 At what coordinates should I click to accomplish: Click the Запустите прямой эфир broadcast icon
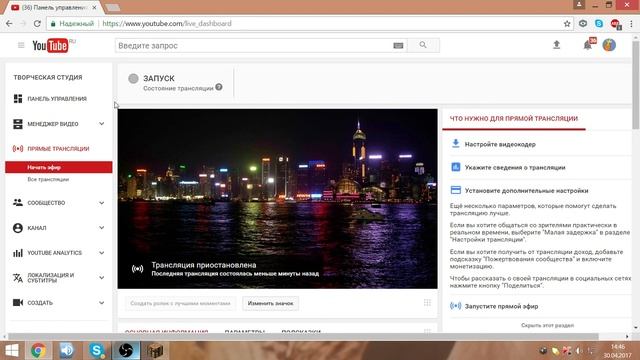[456, 306]
